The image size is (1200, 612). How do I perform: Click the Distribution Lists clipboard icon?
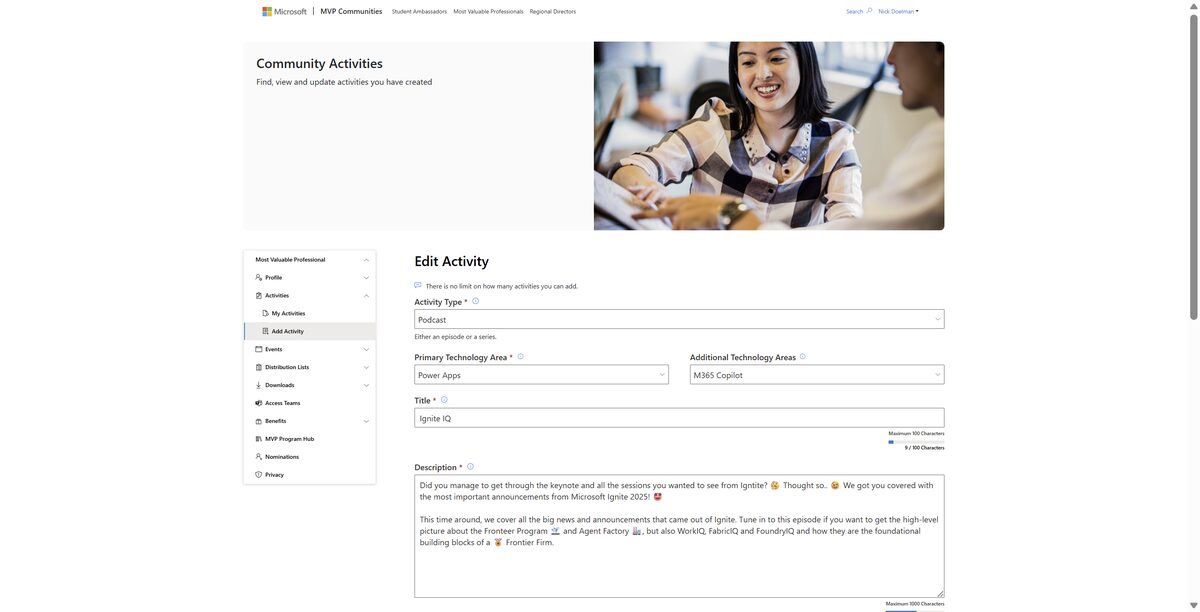tap(259, 367)
